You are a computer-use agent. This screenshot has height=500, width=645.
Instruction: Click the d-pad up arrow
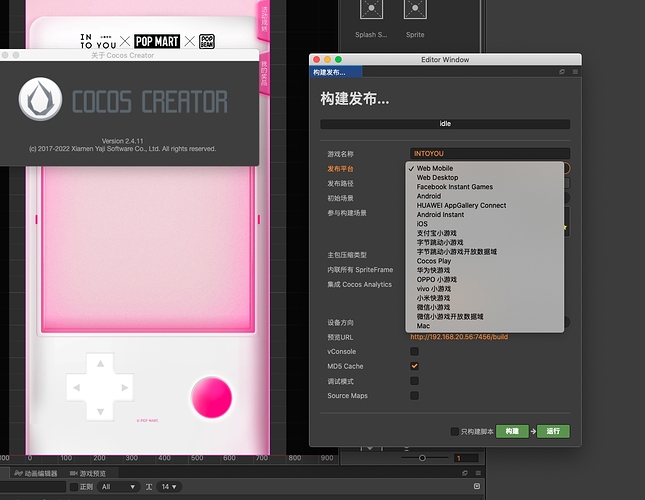(x=100, y=363)
